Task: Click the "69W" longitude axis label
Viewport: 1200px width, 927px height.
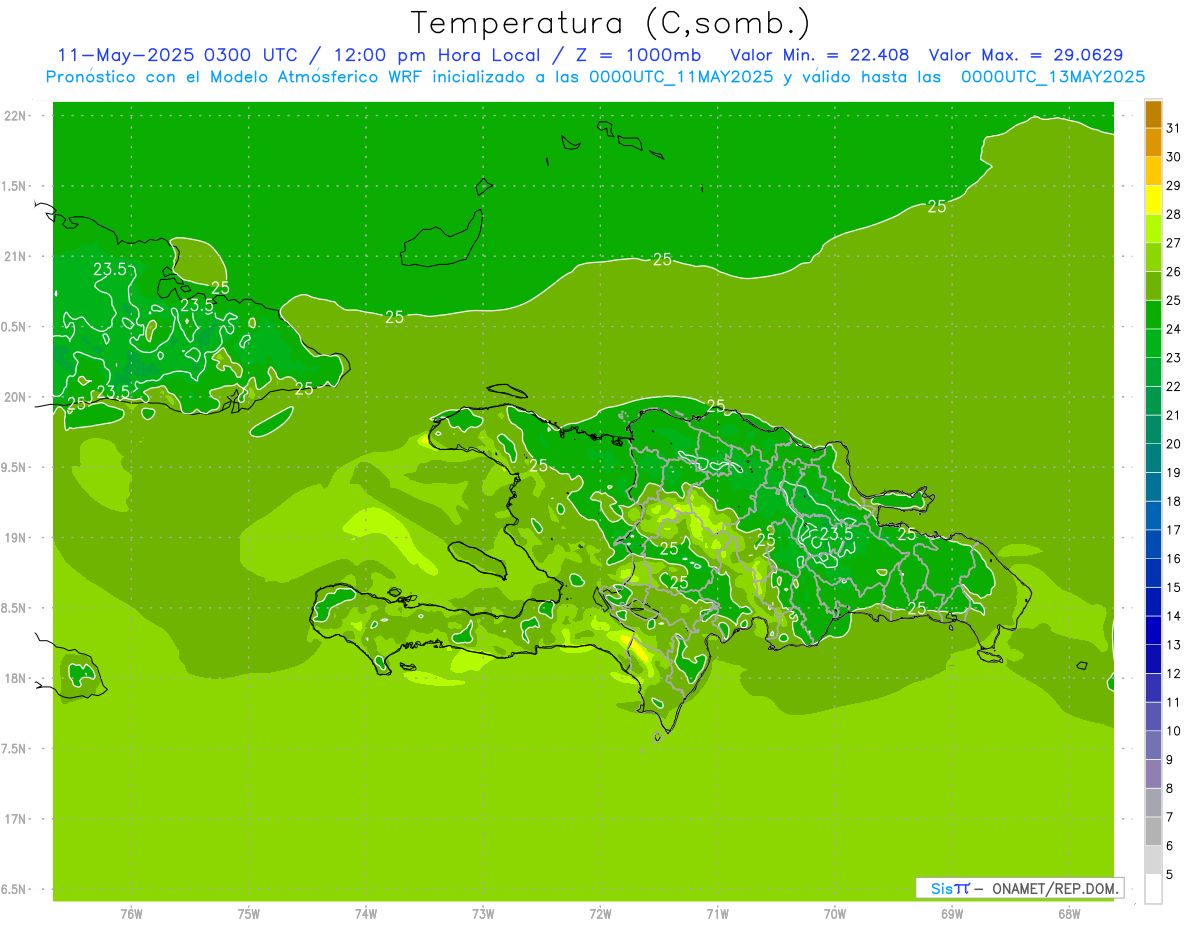Action: click(x=952, y=914)
